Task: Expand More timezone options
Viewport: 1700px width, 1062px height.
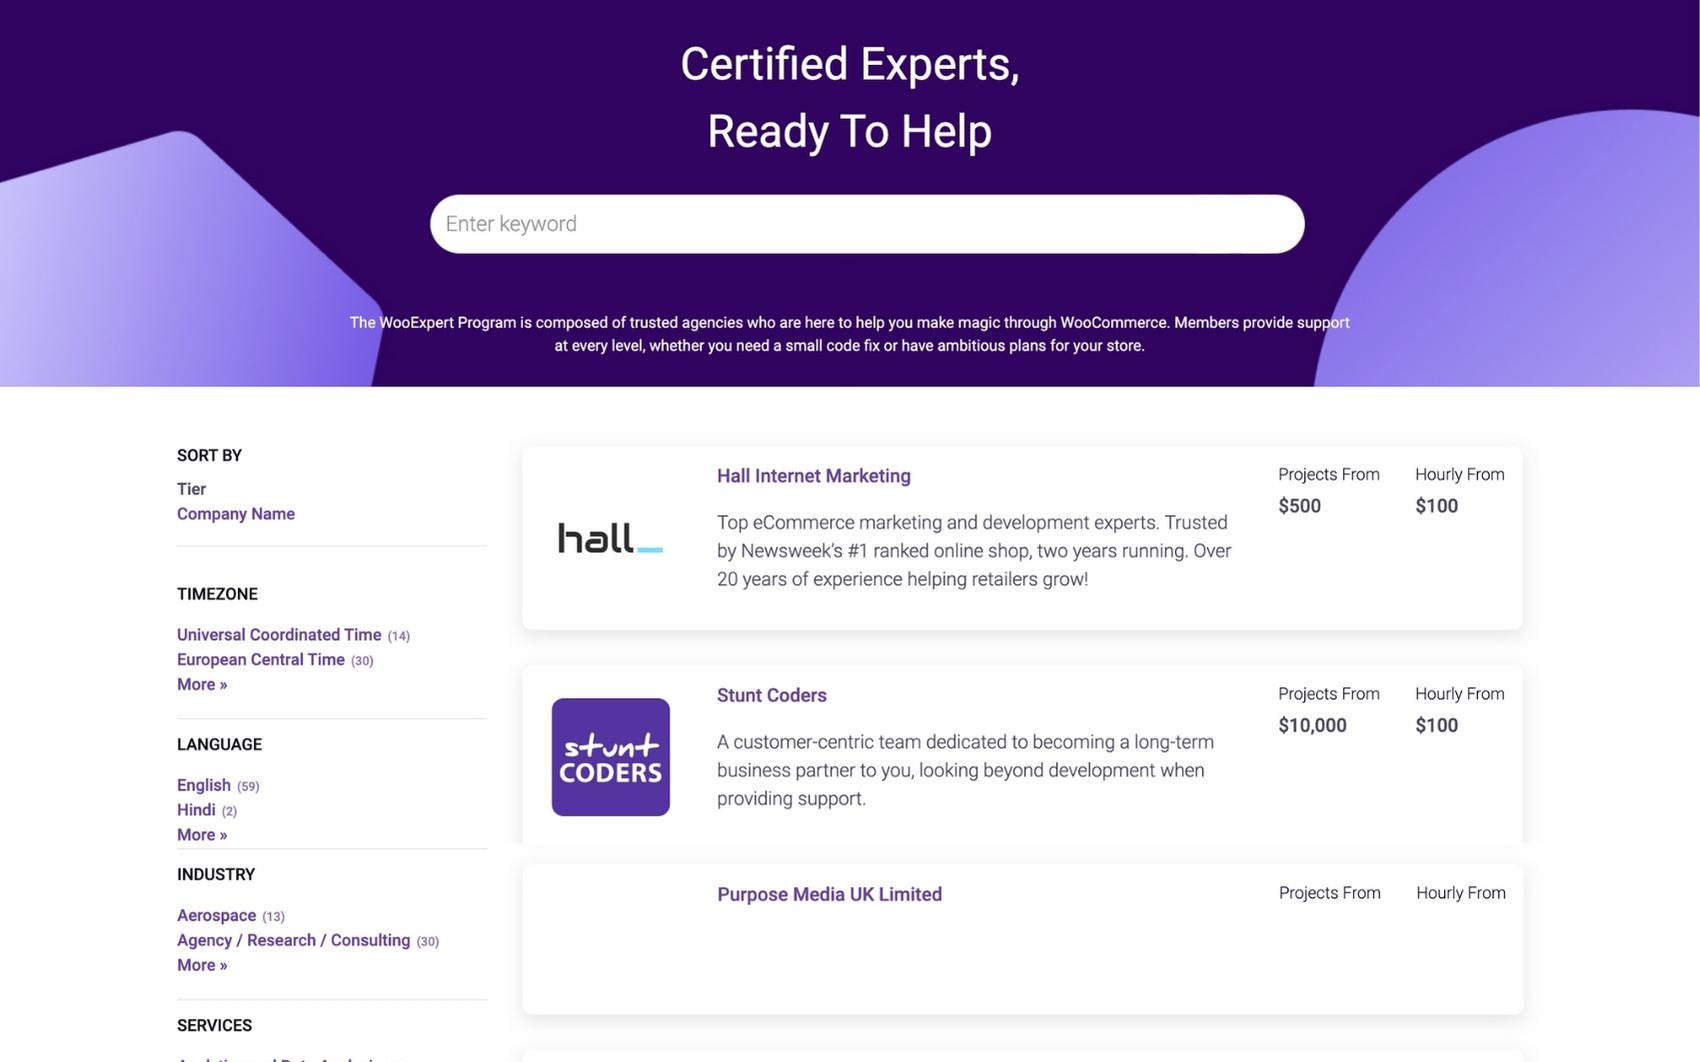Action: (x=202, y=685)
